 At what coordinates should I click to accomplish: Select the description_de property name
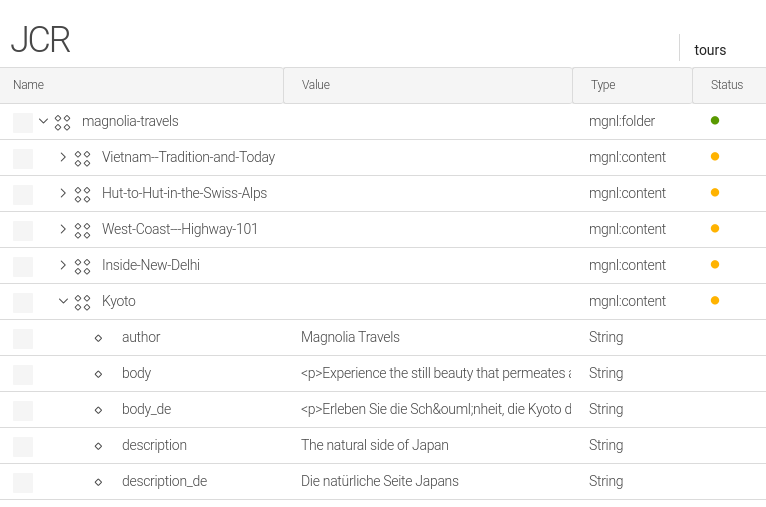pos(165,481)
